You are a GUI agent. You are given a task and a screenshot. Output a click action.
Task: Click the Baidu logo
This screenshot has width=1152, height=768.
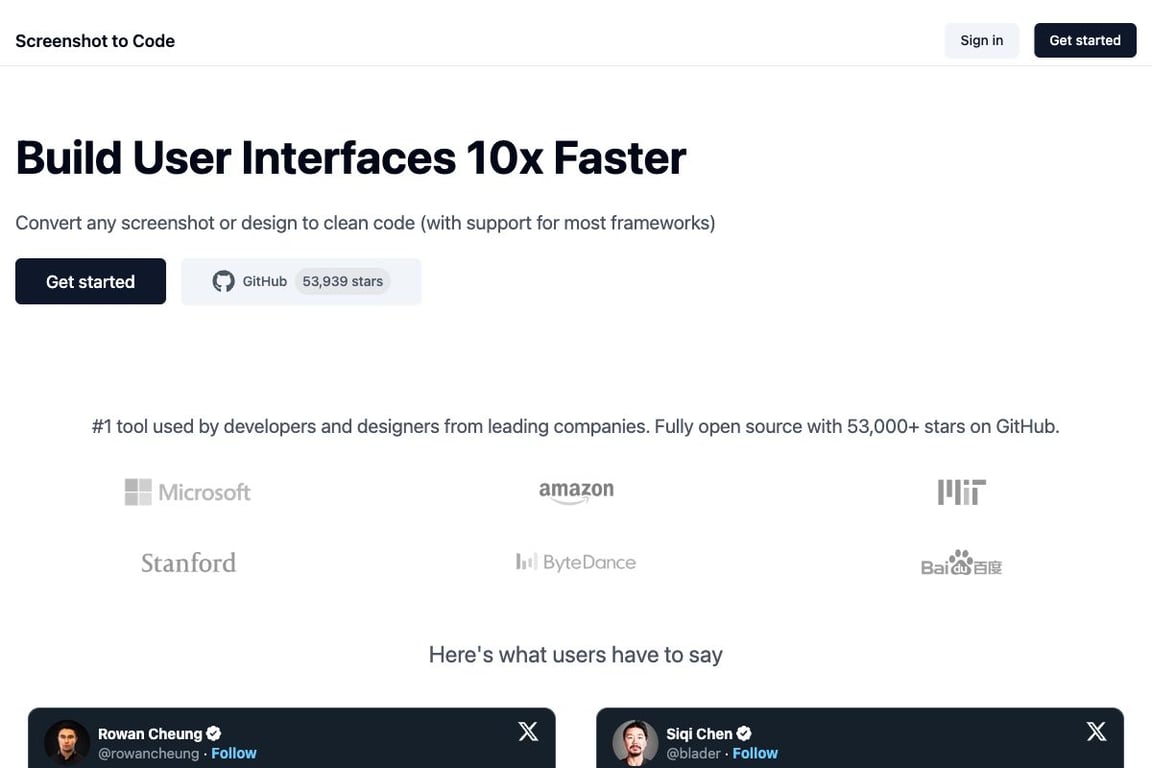[962, 563]
